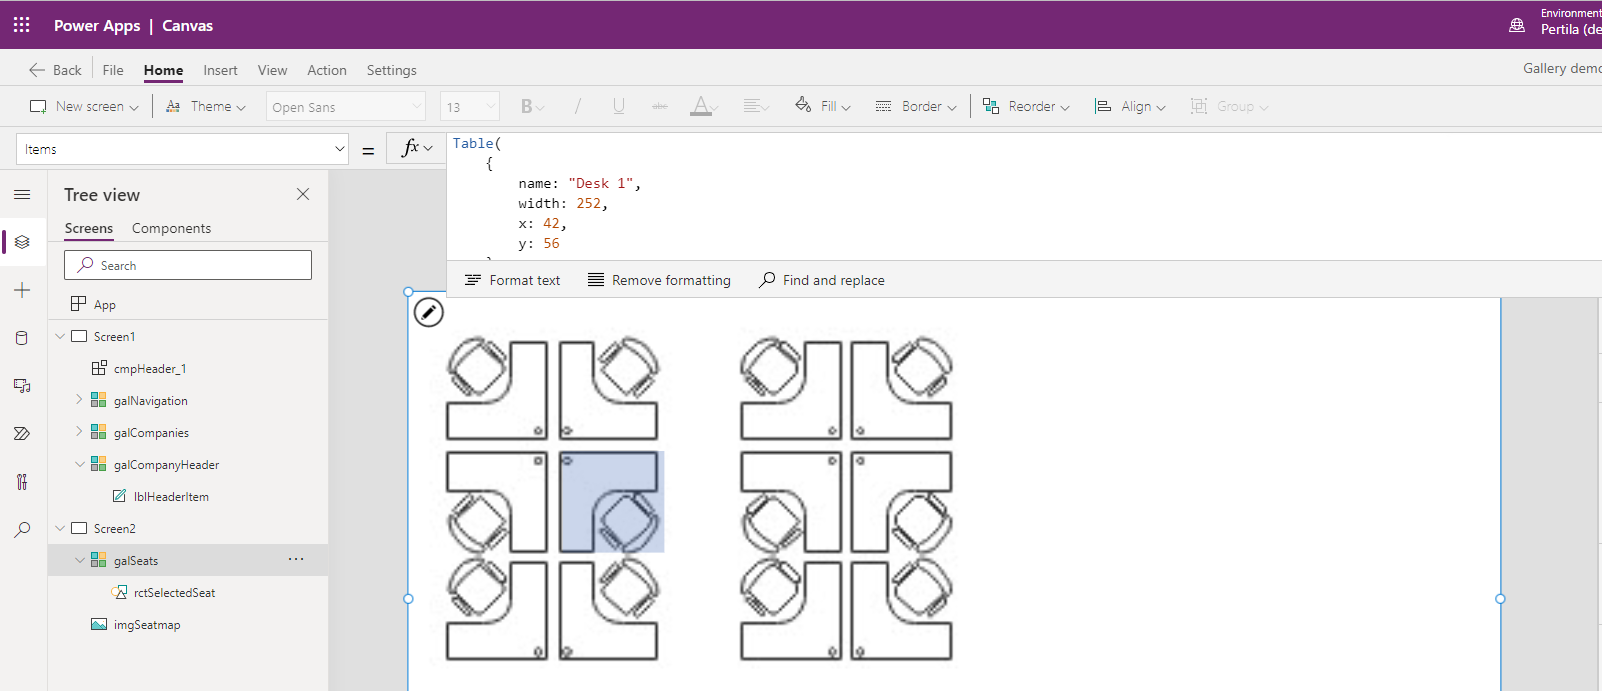Toggle bold text formatting

coord(527,106)
